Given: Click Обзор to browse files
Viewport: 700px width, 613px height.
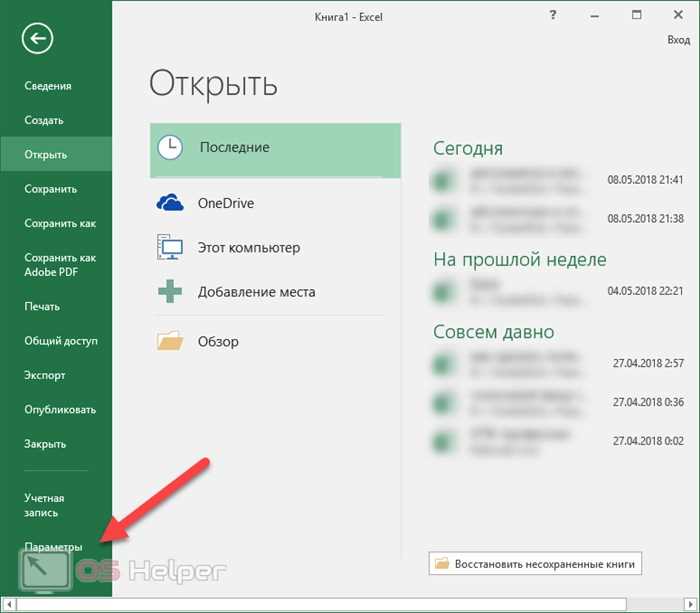Looking at the screenshot, I should (x=275, y=341).
